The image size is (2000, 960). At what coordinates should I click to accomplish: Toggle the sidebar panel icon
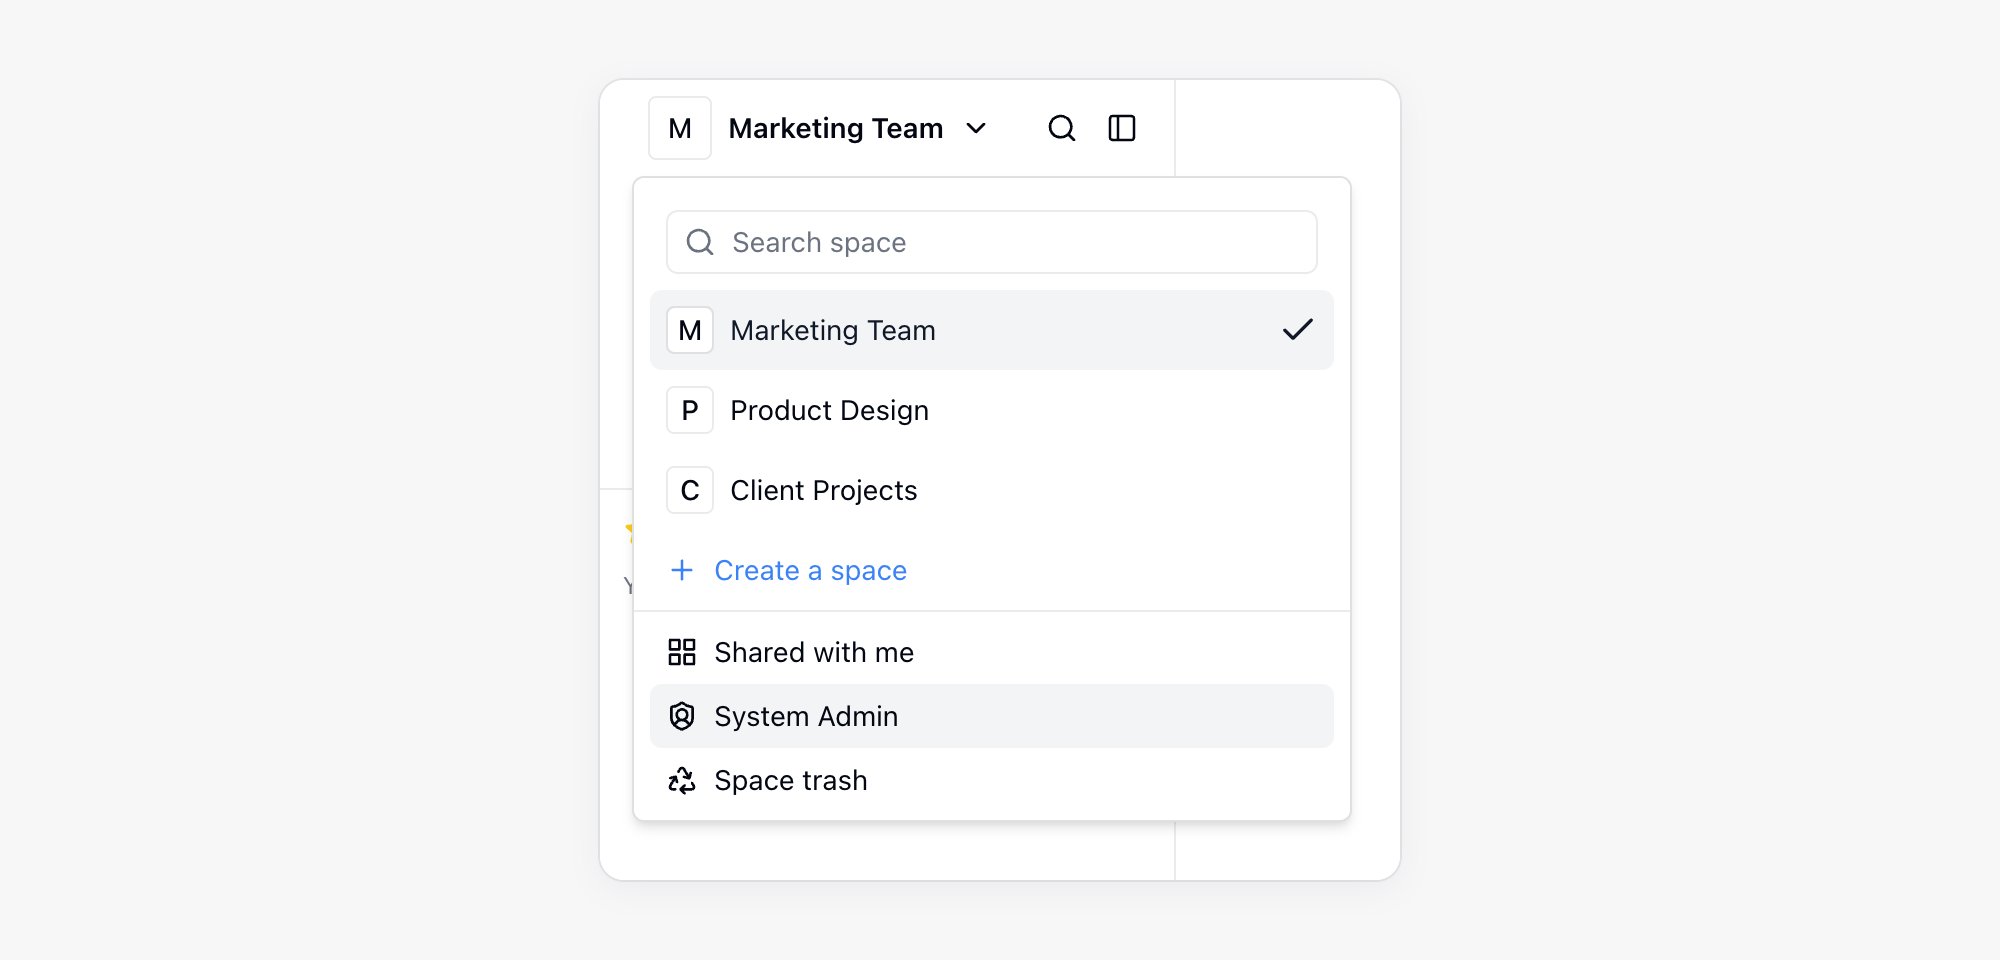[1122, 128]
